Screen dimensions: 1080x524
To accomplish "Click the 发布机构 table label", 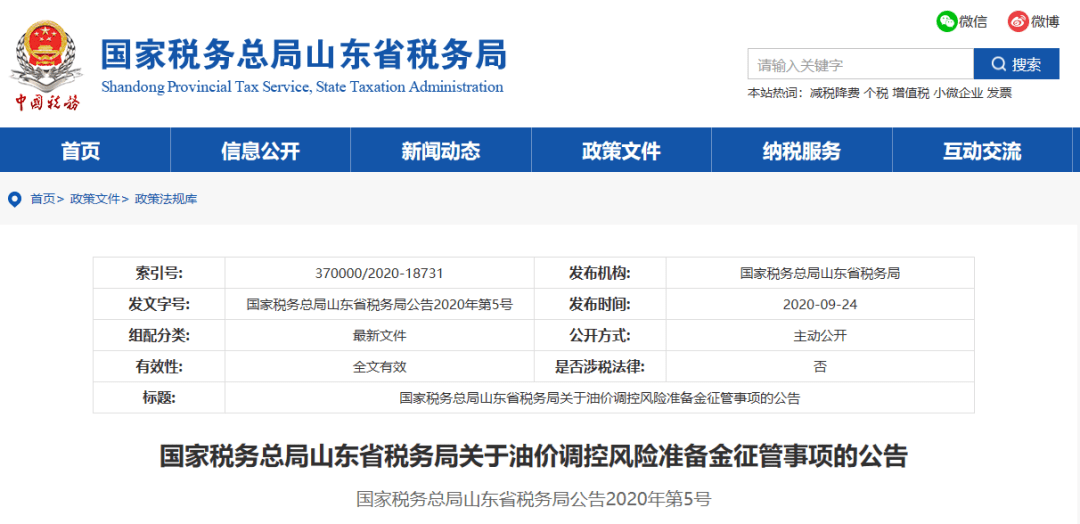I will [x=599, y=273].
